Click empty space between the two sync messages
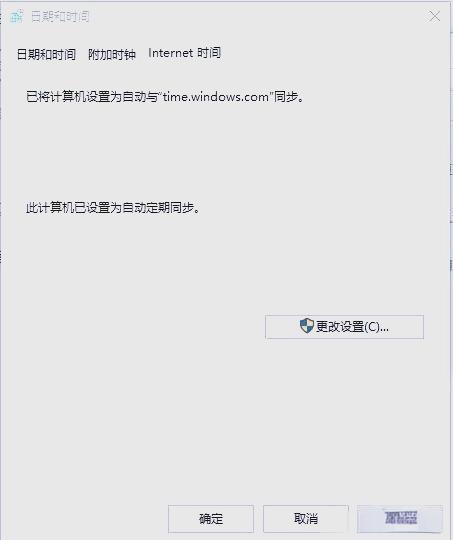The width and height of the screenshot is (453, 540). click(224, 153)
